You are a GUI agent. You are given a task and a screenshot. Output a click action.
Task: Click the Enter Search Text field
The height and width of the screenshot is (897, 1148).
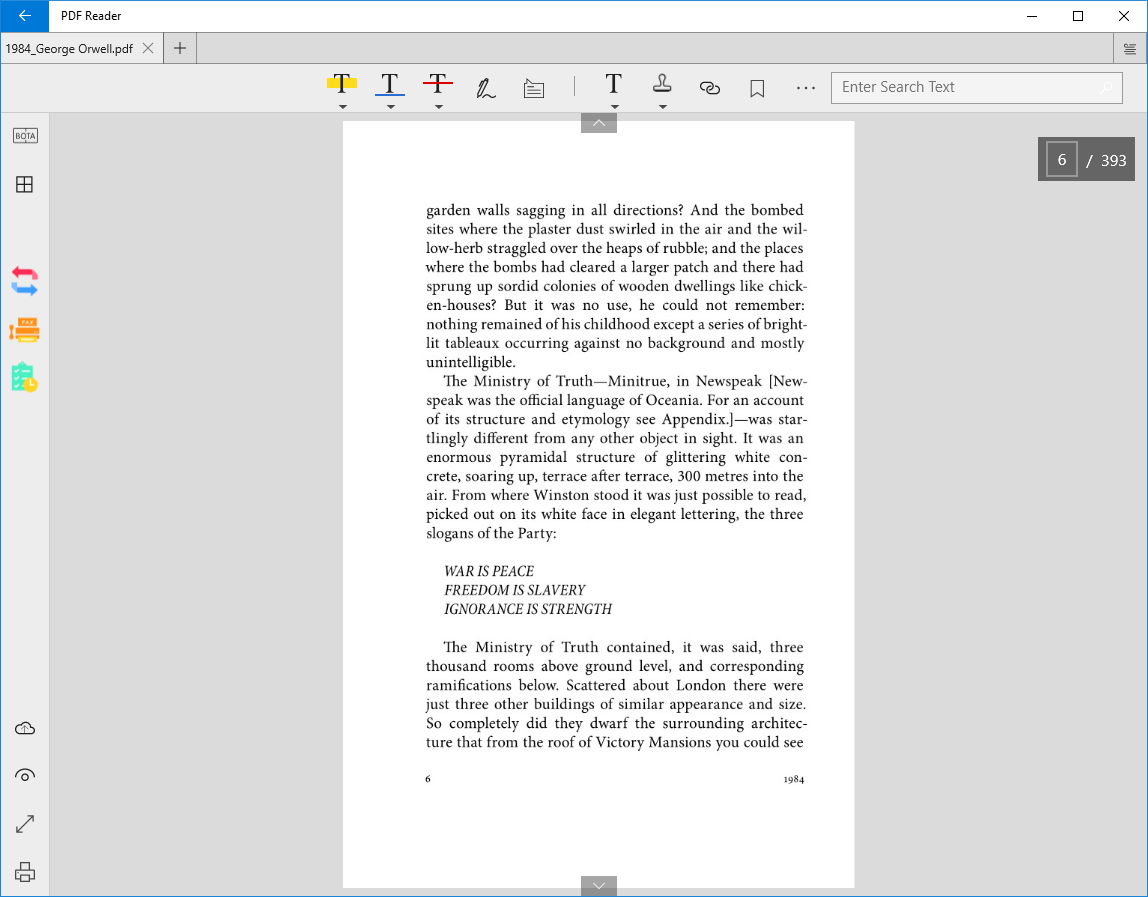(x=977, y=88)
